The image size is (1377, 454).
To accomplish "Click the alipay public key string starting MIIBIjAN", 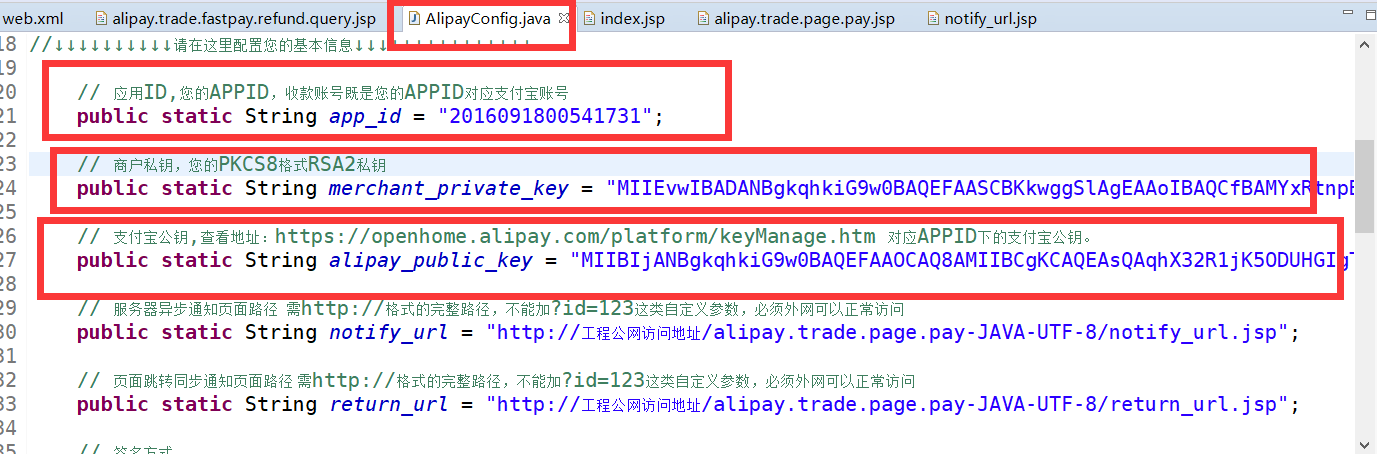I will [x=964, y=260].
